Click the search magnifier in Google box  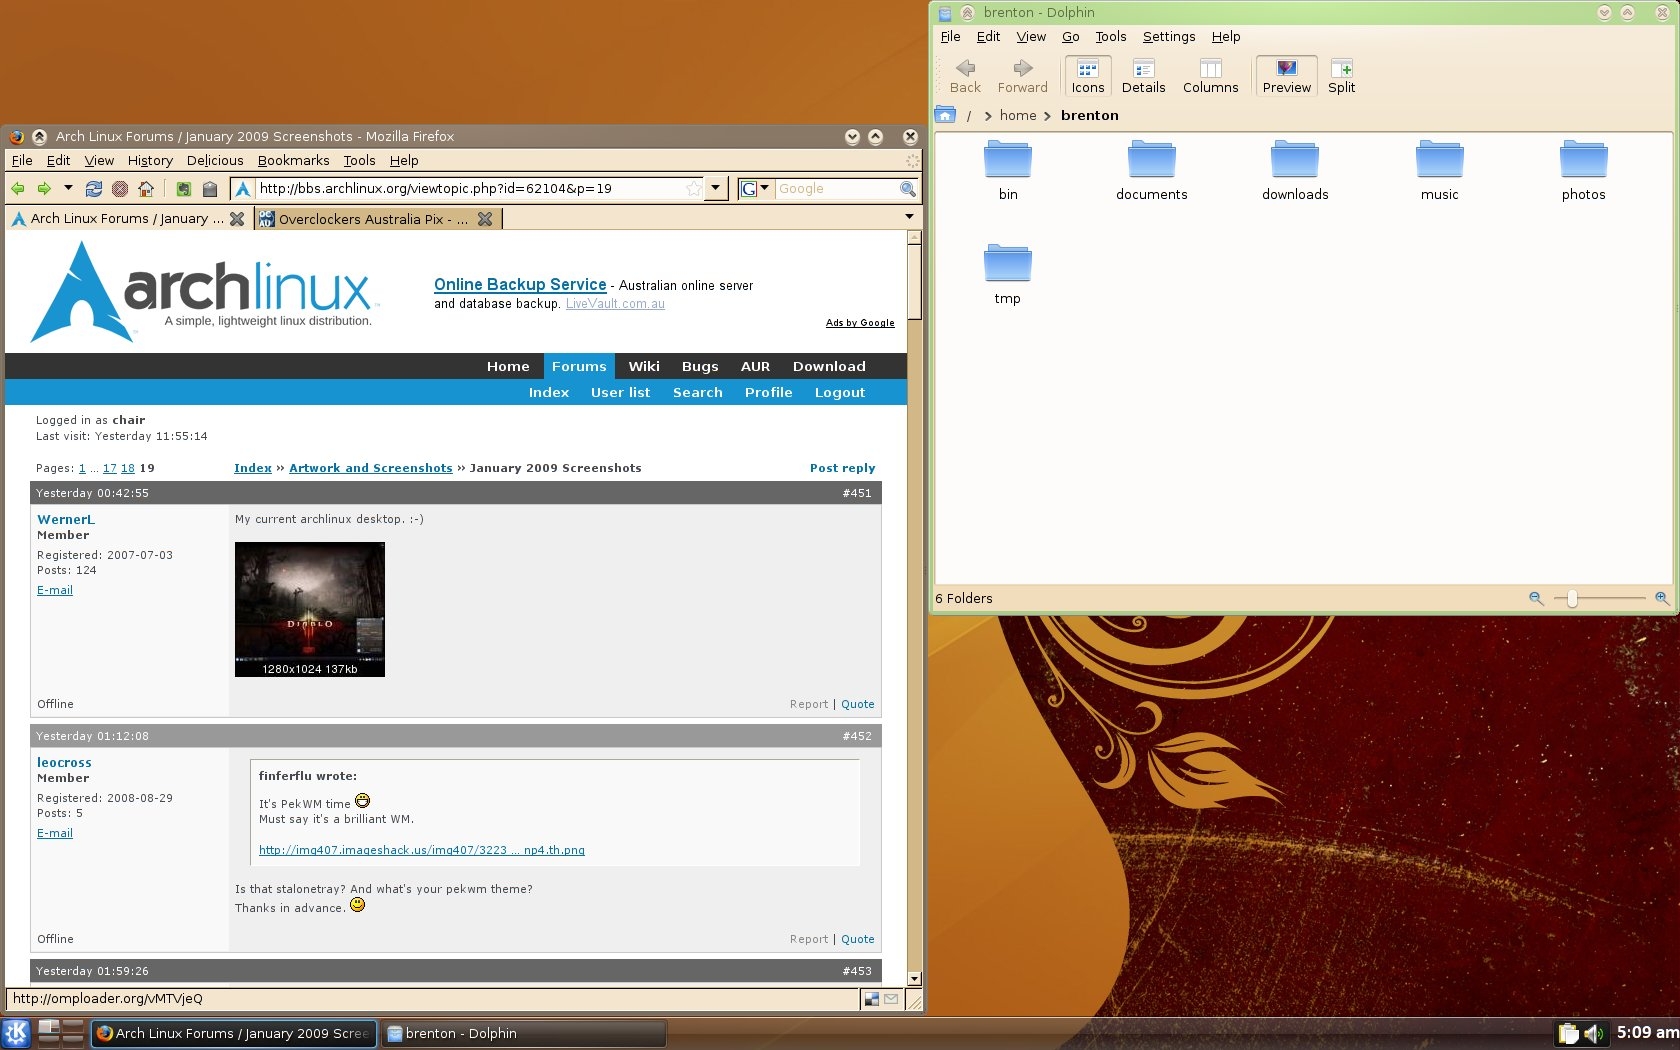(x=907, y=188)
